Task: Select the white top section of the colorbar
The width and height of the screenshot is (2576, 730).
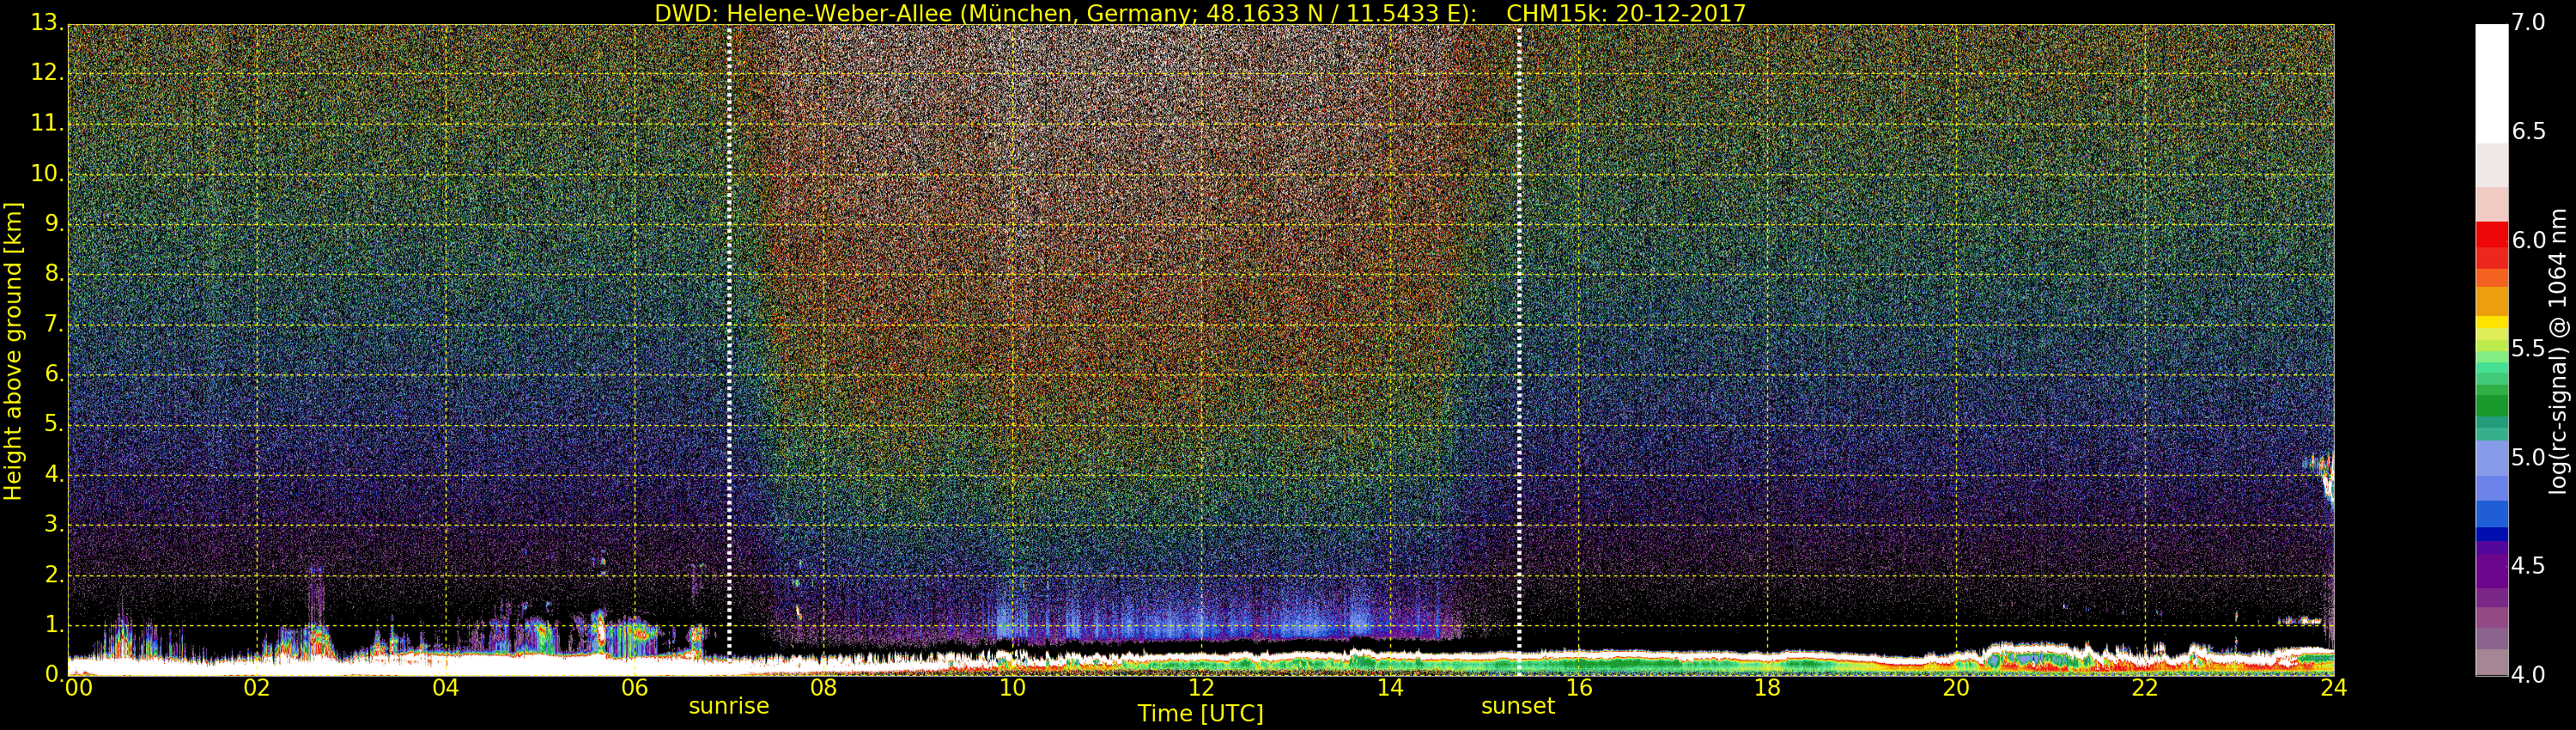Action: [2491, 80]
